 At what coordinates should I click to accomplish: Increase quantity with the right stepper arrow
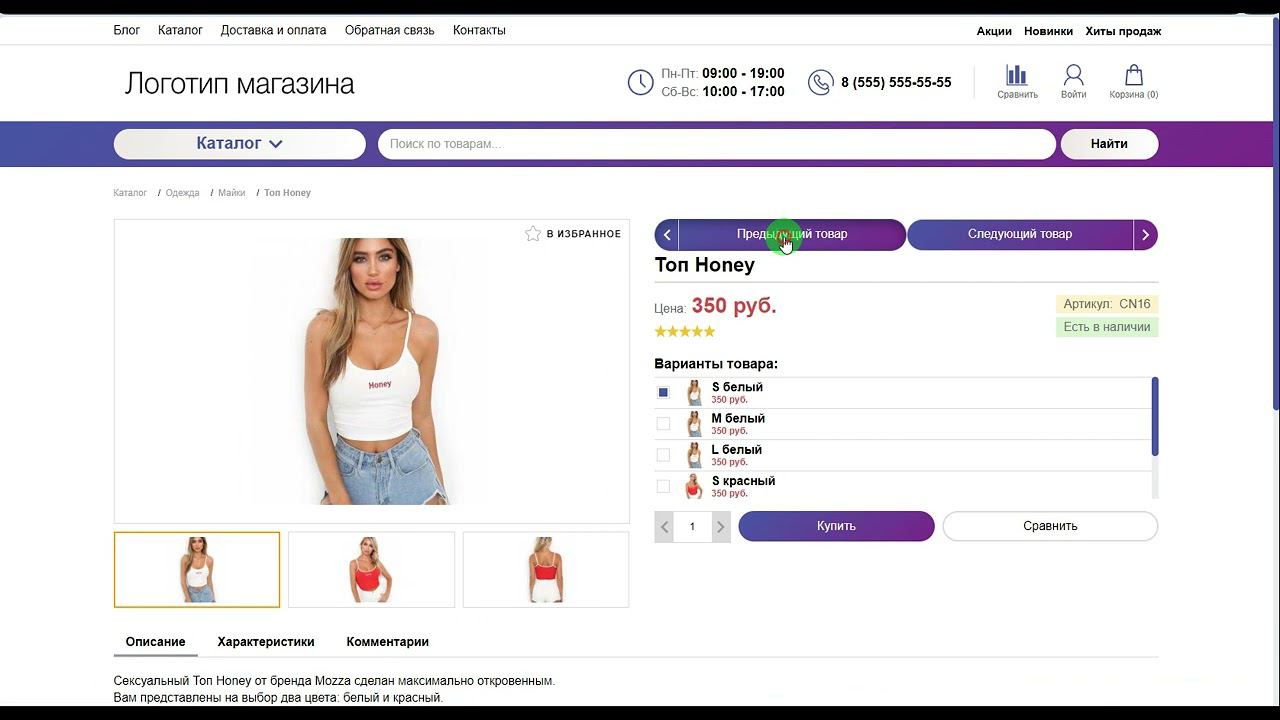[x=720, y=526]
